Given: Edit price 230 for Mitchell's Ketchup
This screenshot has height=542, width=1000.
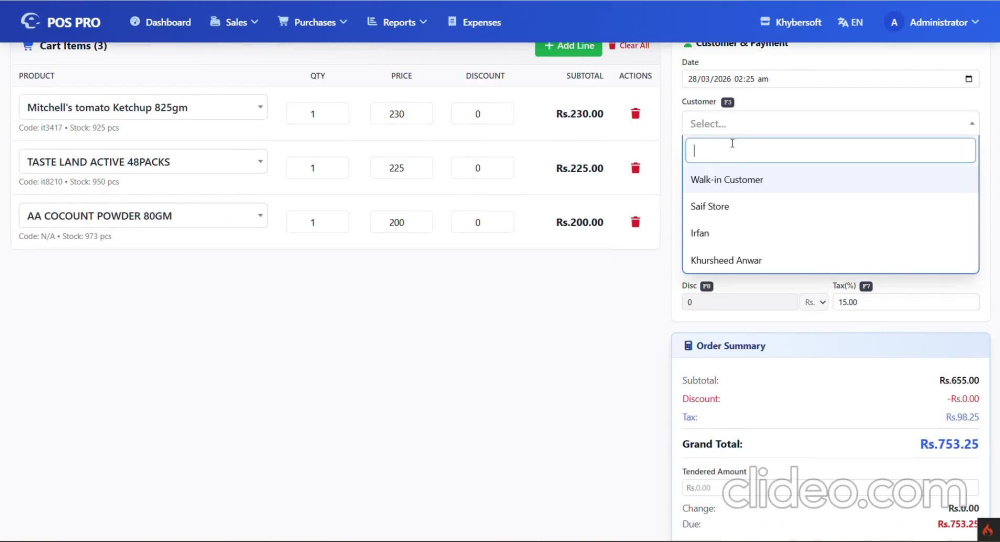Looking at the screenshot, I should (401, 114).
